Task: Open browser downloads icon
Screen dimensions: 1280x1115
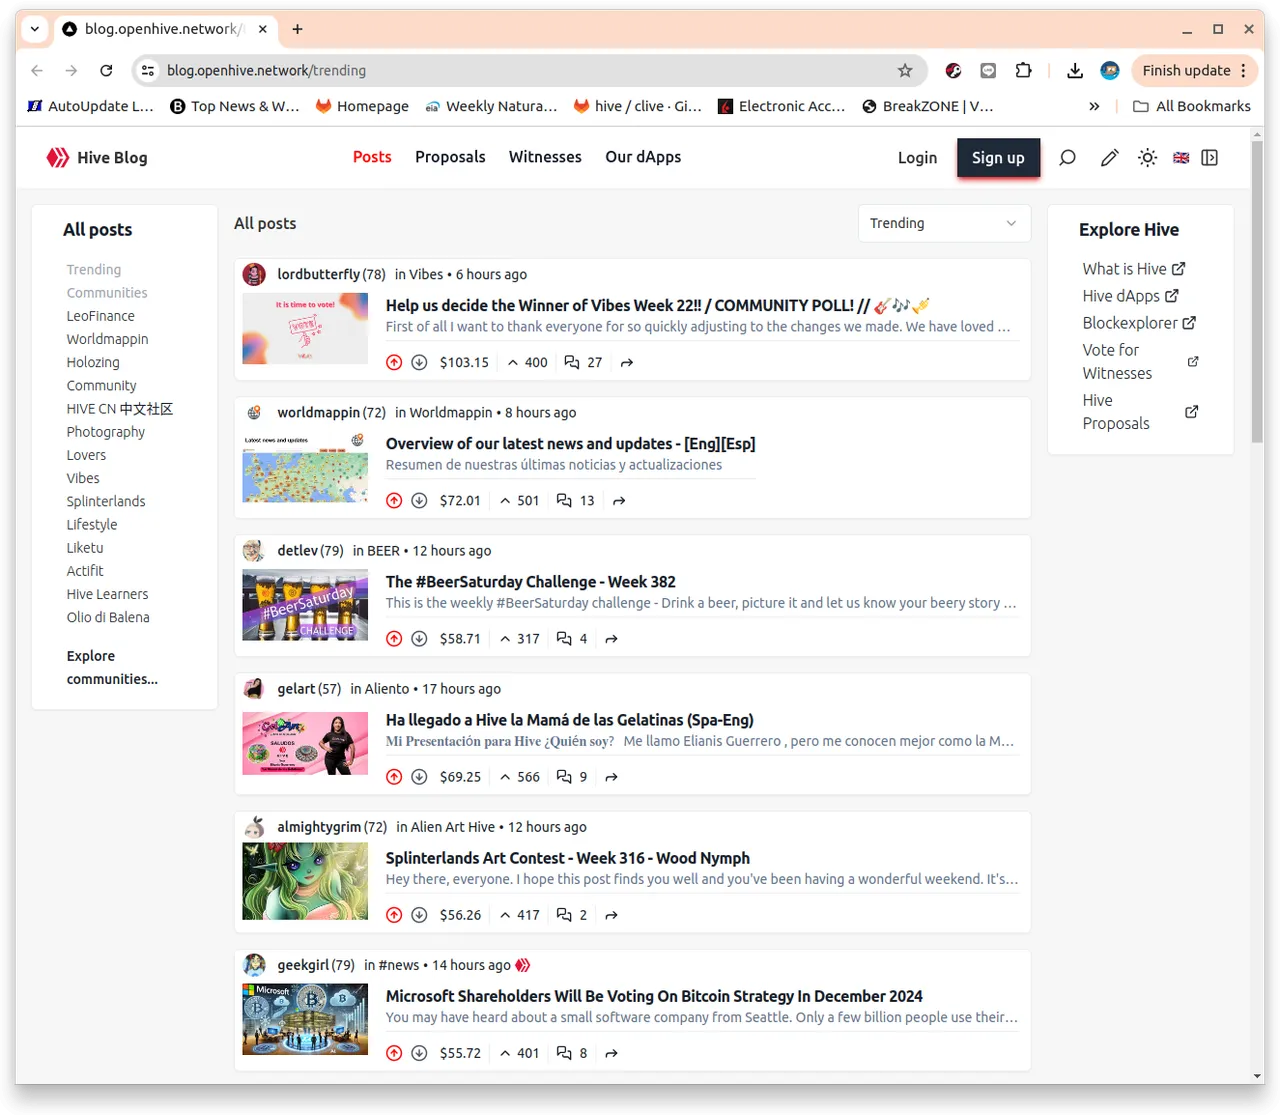Action: 1075,70
